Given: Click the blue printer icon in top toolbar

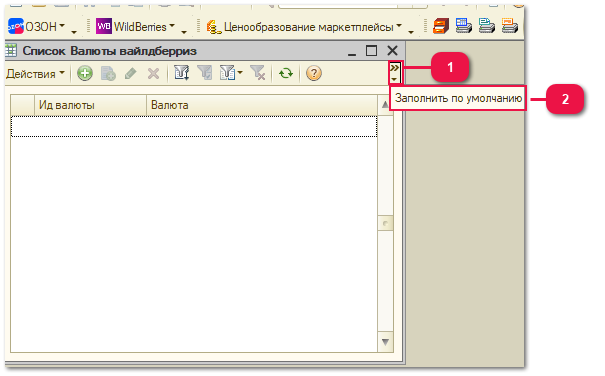Looking at the screenshot, I should point(463,26).
